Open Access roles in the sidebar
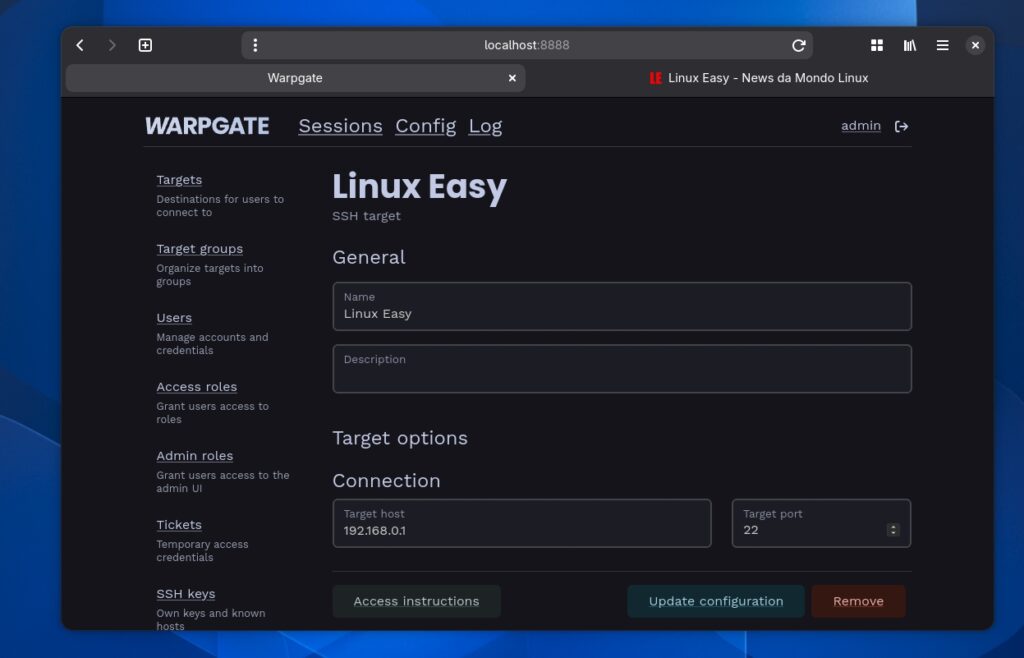 [x=197, y=387]
